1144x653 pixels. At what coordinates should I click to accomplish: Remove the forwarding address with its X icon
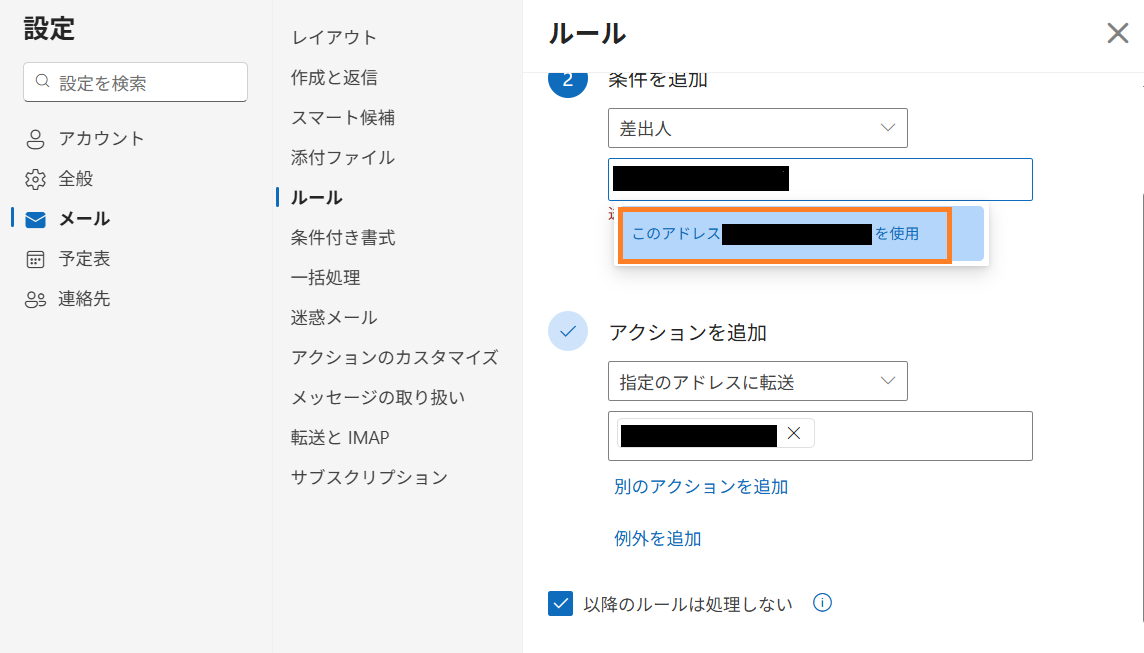[x=795, y=432]
